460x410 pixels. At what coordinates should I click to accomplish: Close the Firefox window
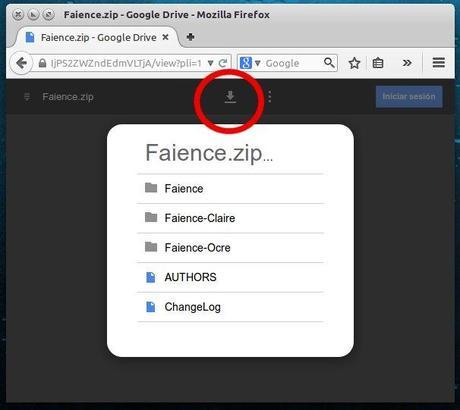click(18, 14)
